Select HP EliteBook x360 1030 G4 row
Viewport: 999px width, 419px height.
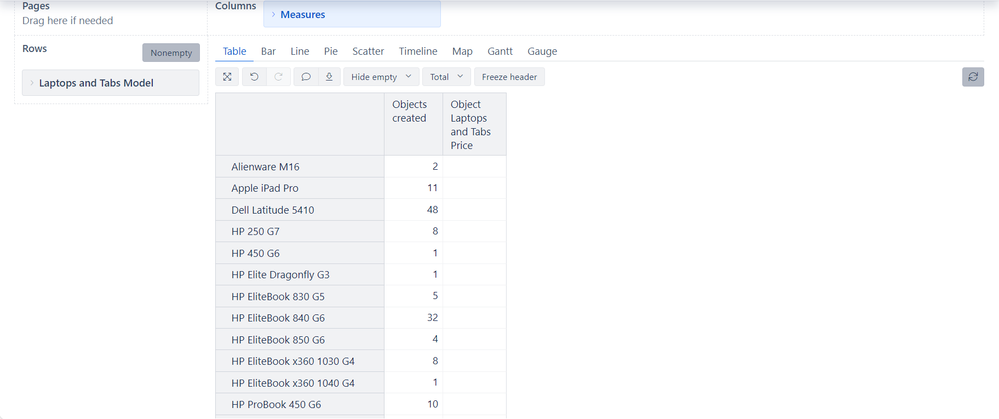(300, 361)
